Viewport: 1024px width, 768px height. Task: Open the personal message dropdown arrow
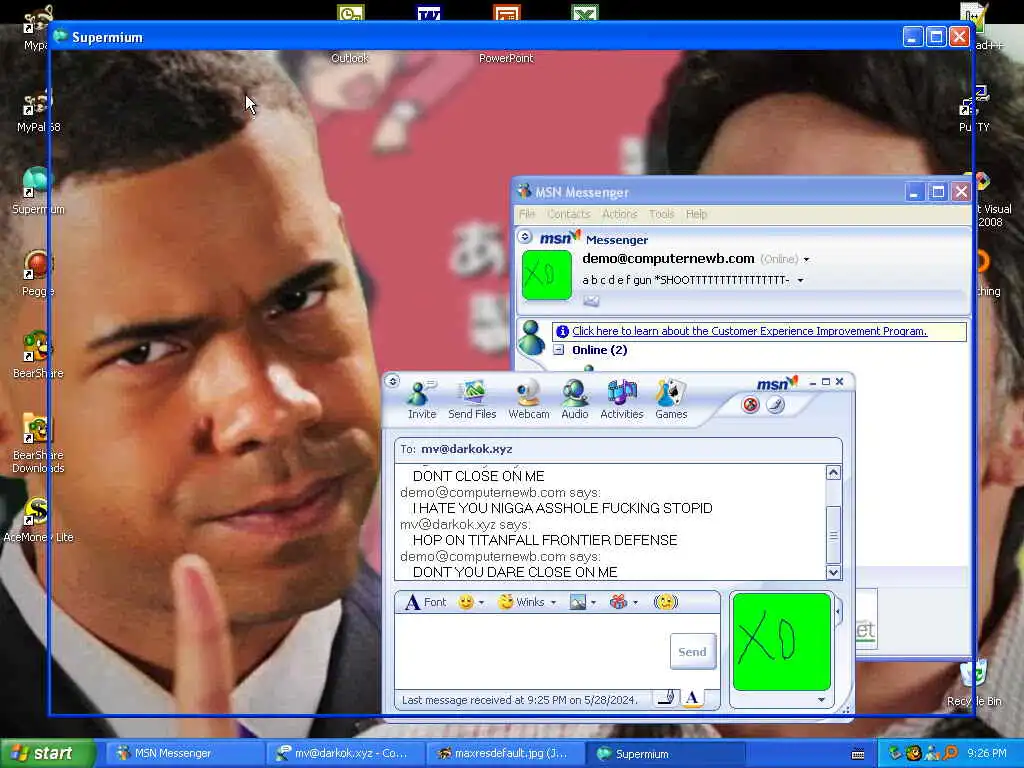800,281
